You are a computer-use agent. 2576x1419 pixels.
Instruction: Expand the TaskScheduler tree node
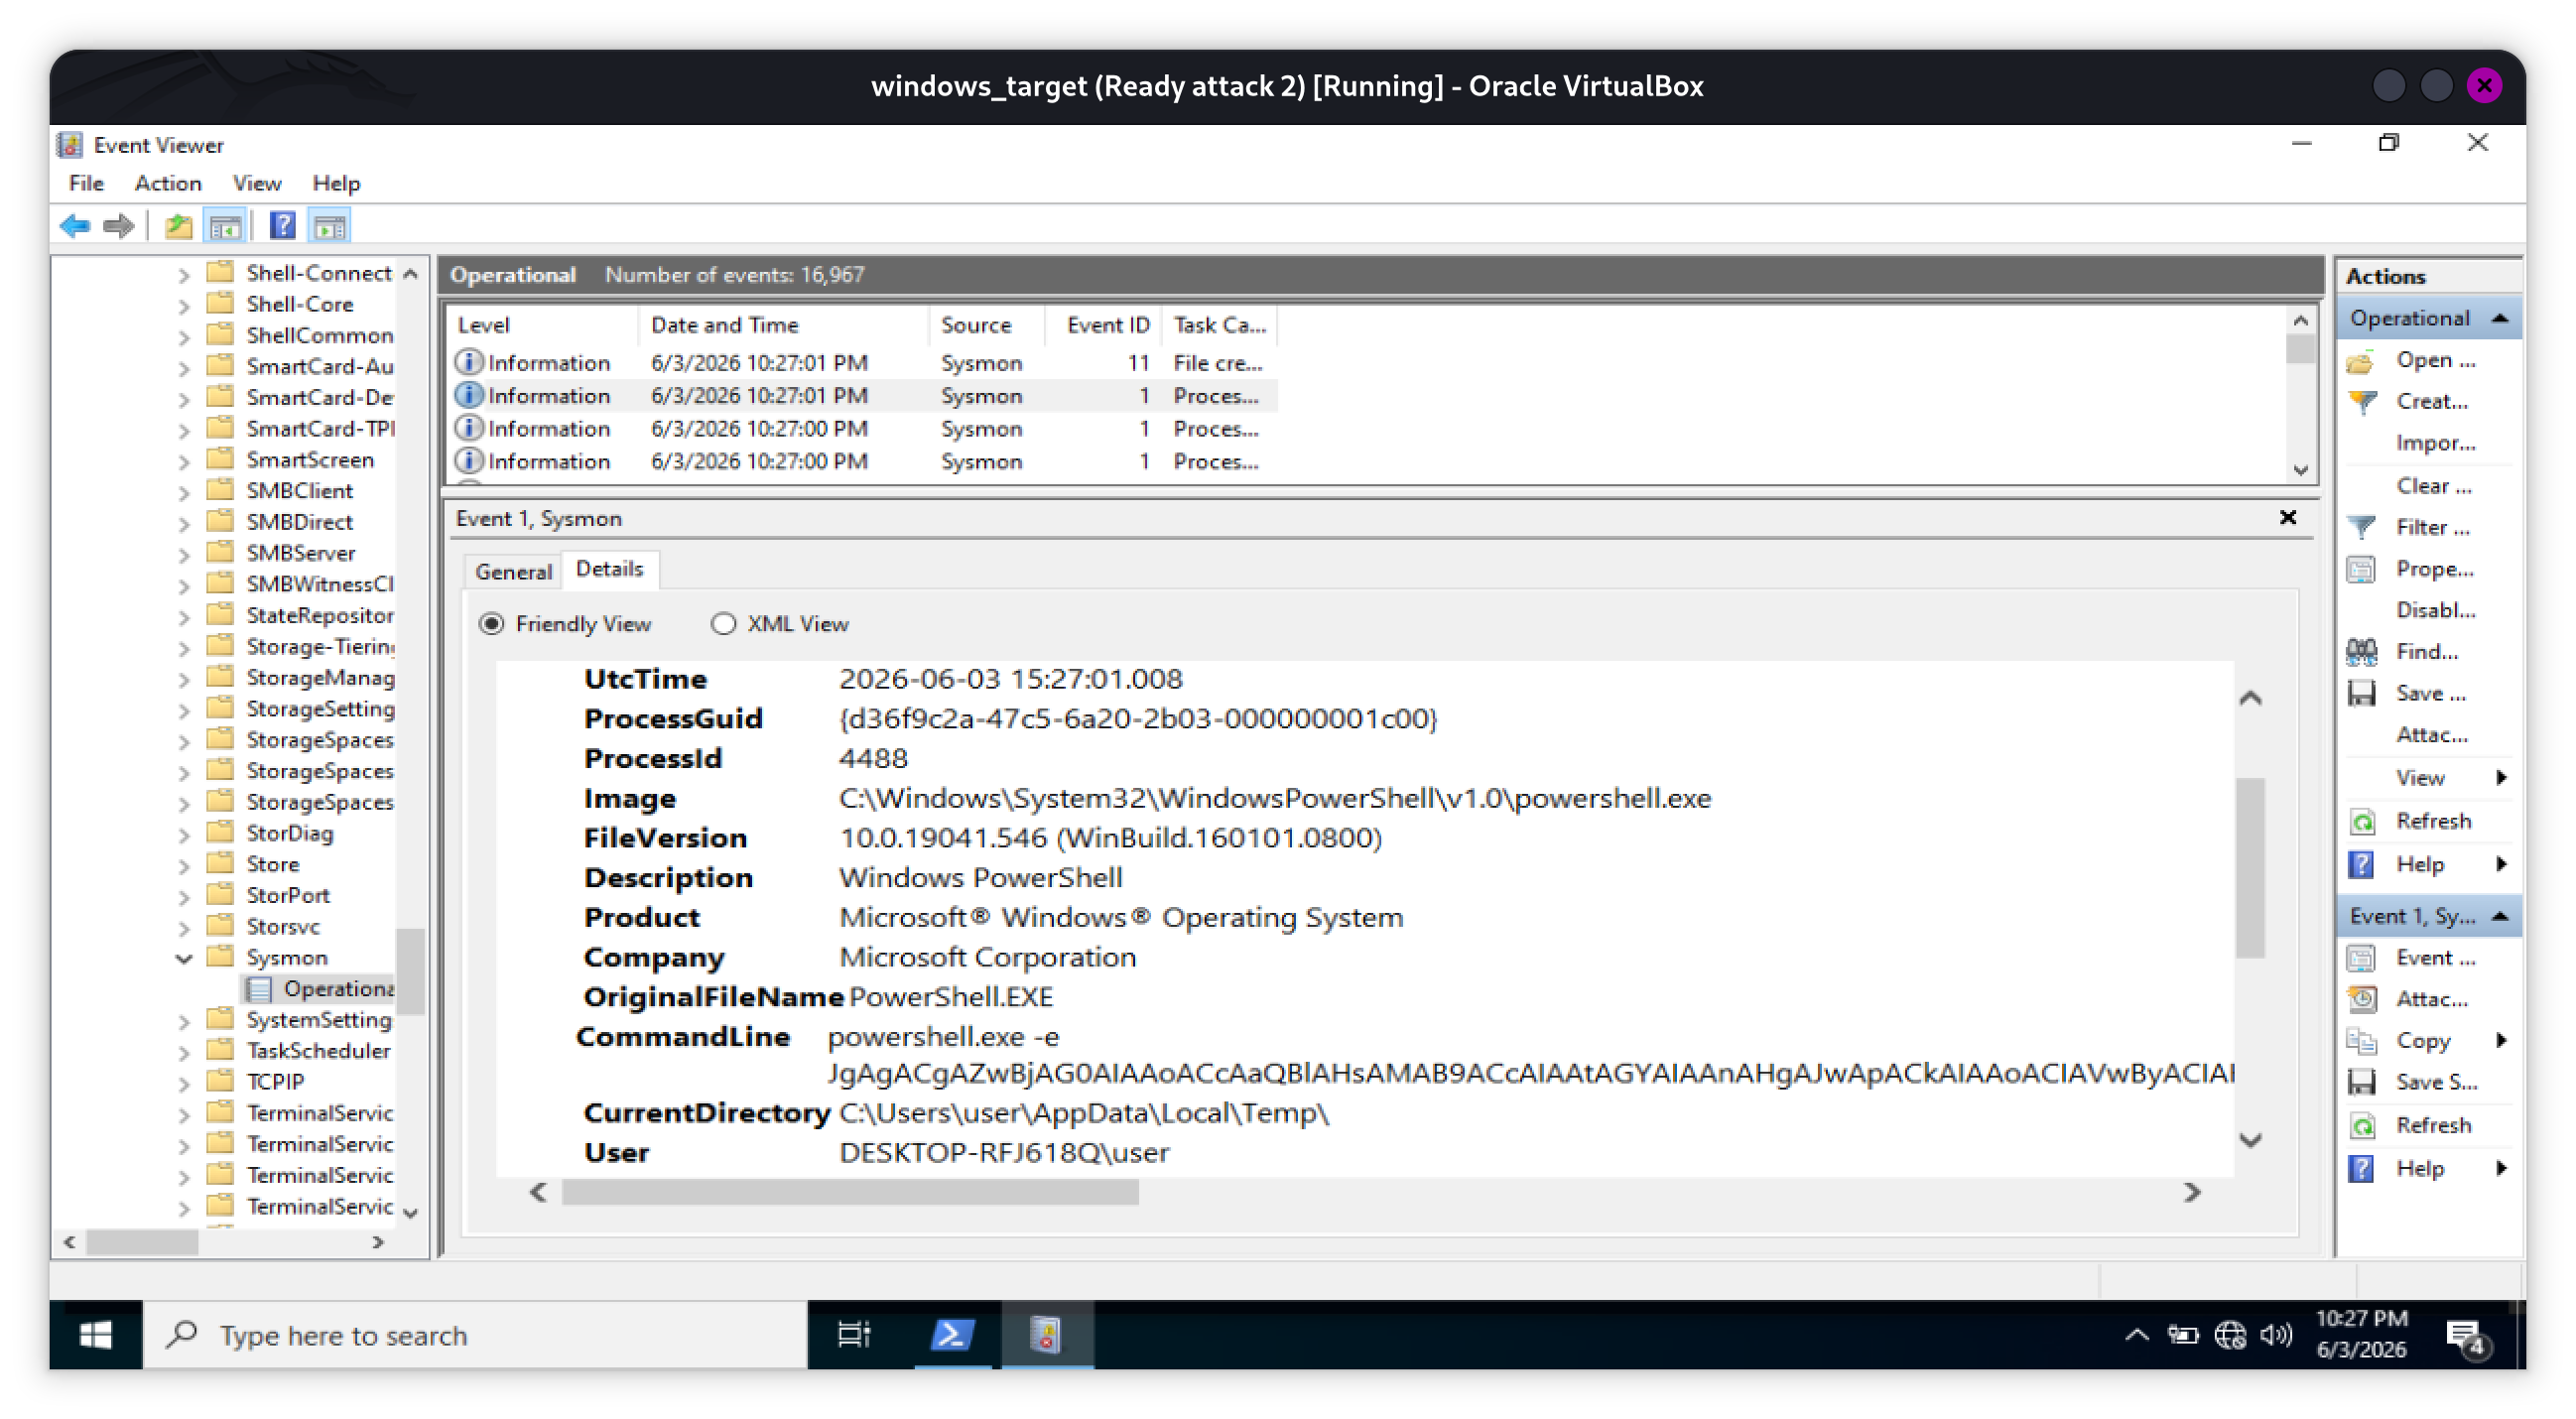[x=184, y=1052]
